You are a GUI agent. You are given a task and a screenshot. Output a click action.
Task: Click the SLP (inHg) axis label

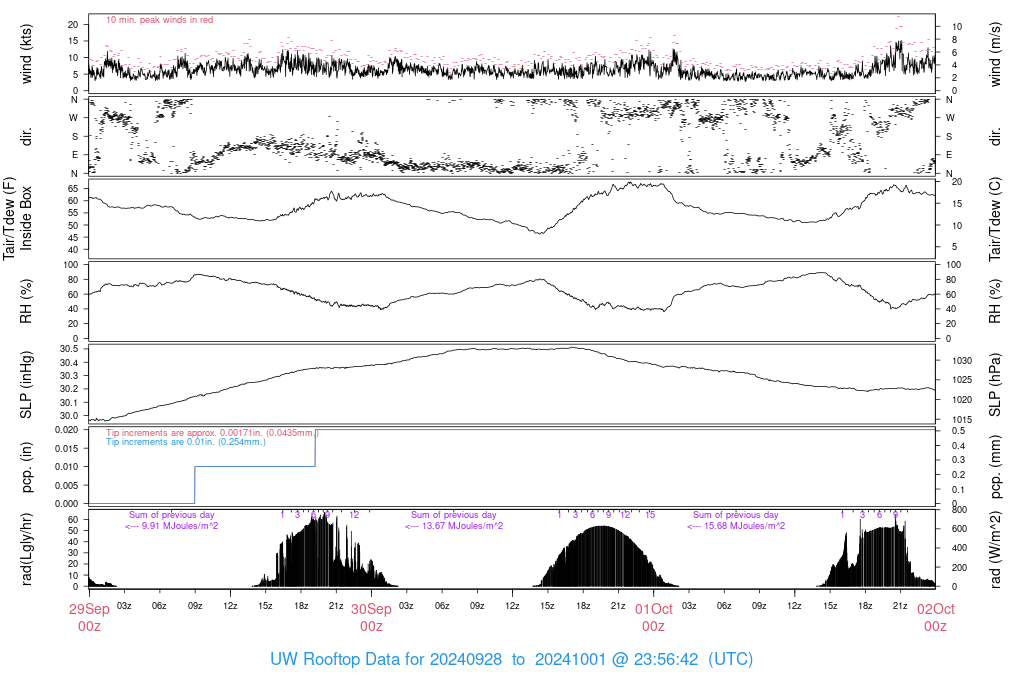26,385
